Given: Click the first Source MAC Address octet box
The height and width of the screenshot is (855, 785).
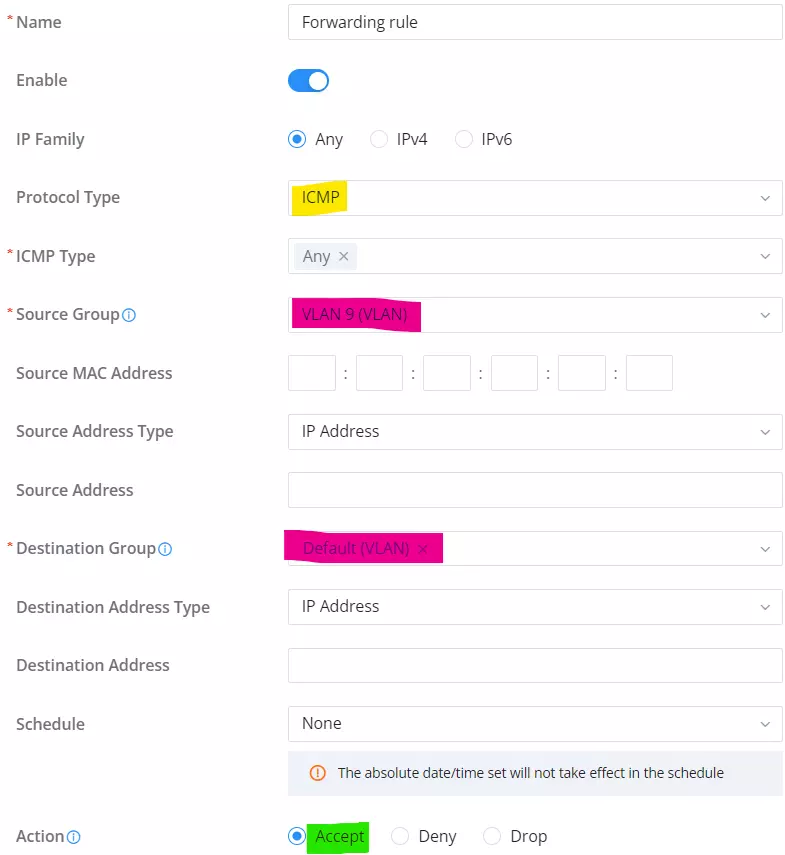Looking at the screenshot, I should click(312, 373).
